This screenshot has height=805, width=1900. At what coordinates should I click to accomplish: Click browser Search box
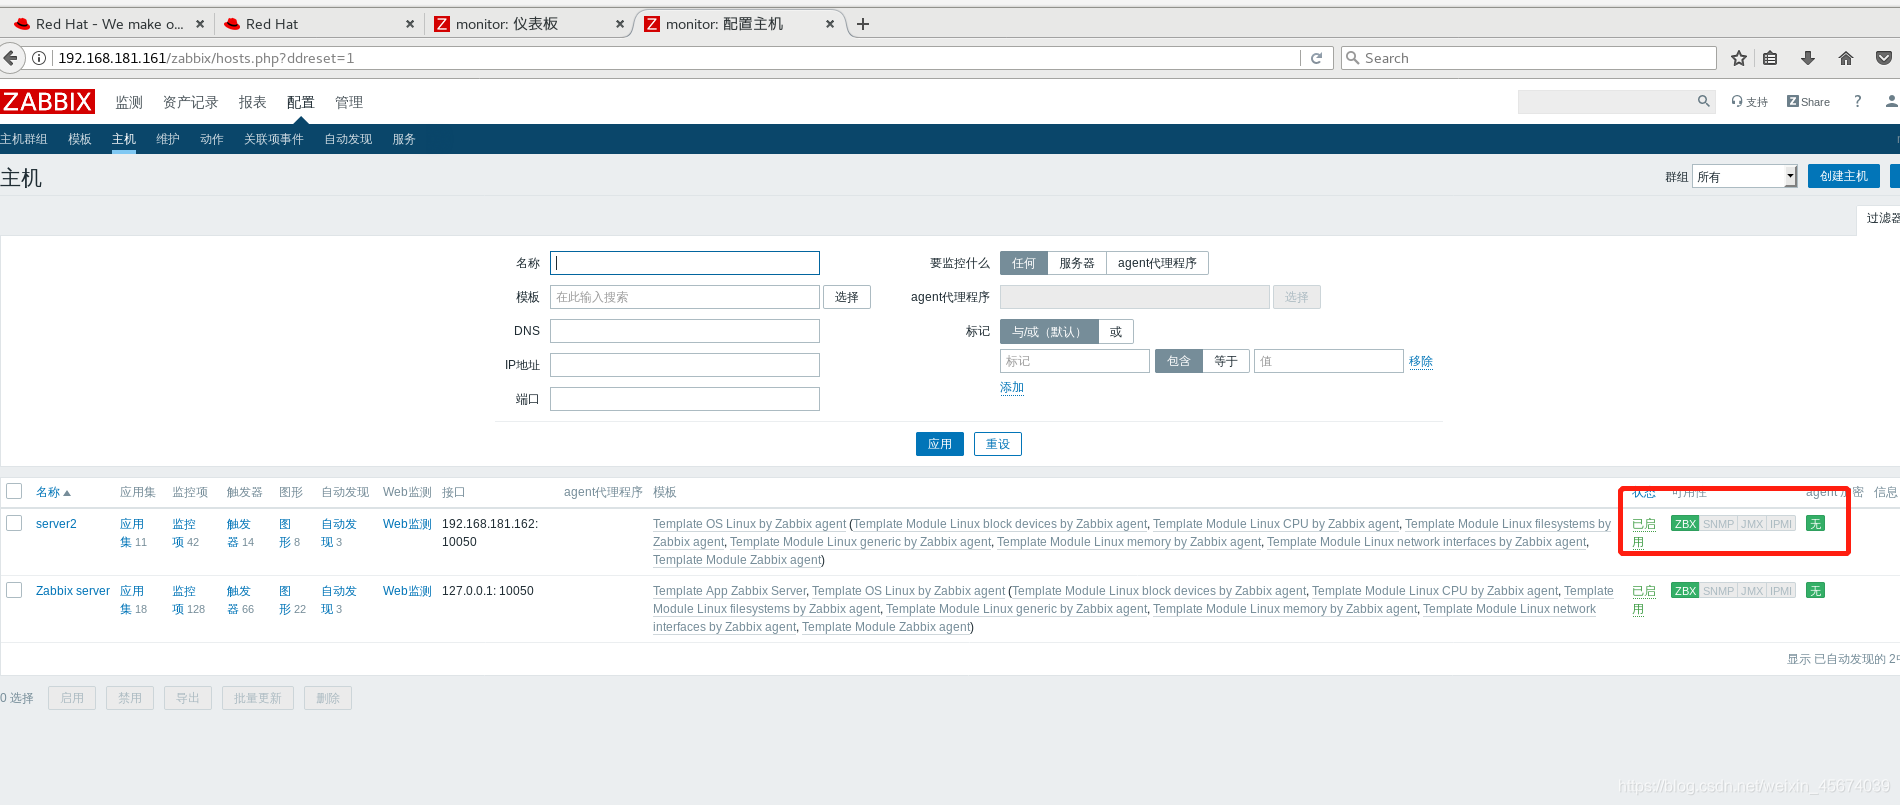pyautogui.click(x=1529, y=58)
